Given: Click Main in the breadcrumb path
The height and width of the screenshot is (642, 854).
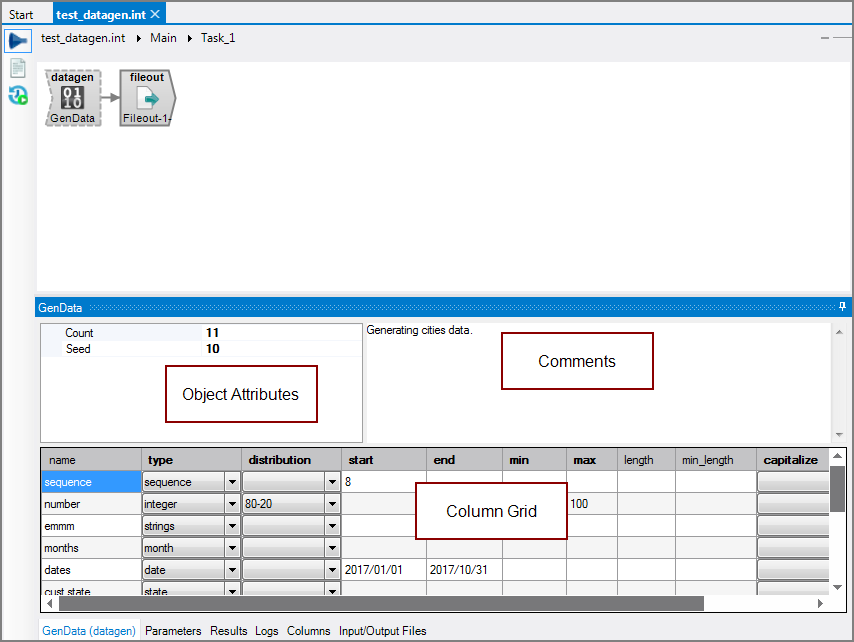Looking at the screenshot, I should tap(163, 38).
